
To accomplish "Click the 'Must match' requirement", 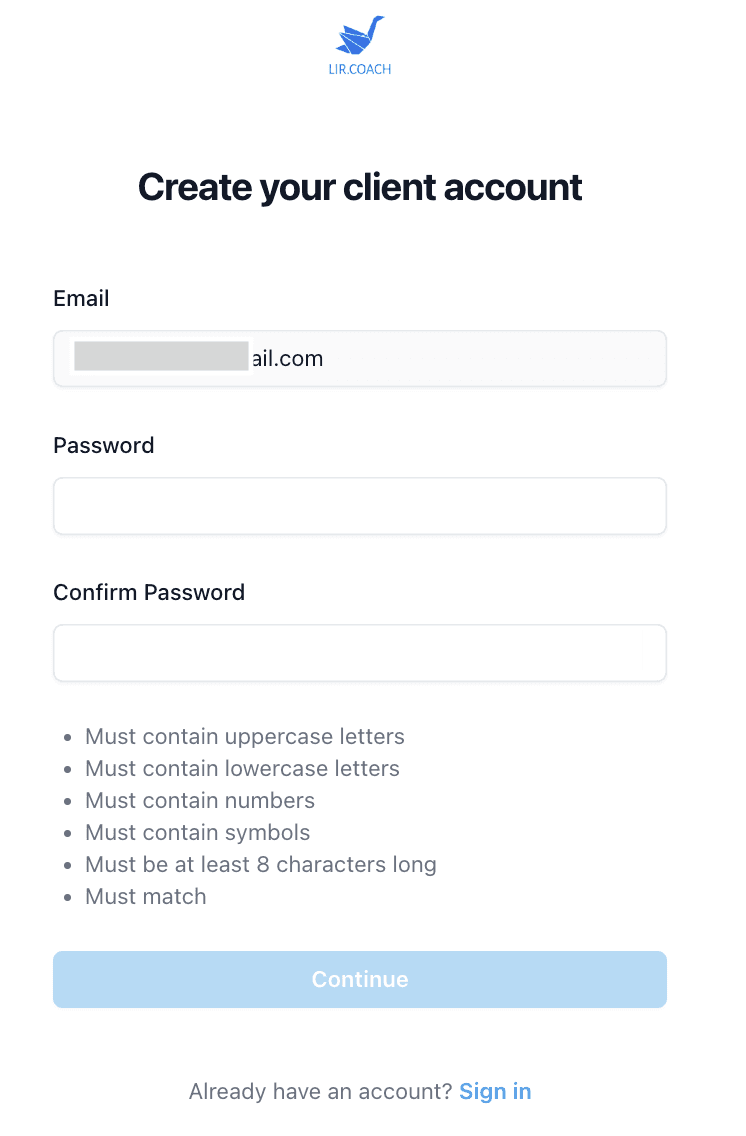I will [x=146, y=897].
